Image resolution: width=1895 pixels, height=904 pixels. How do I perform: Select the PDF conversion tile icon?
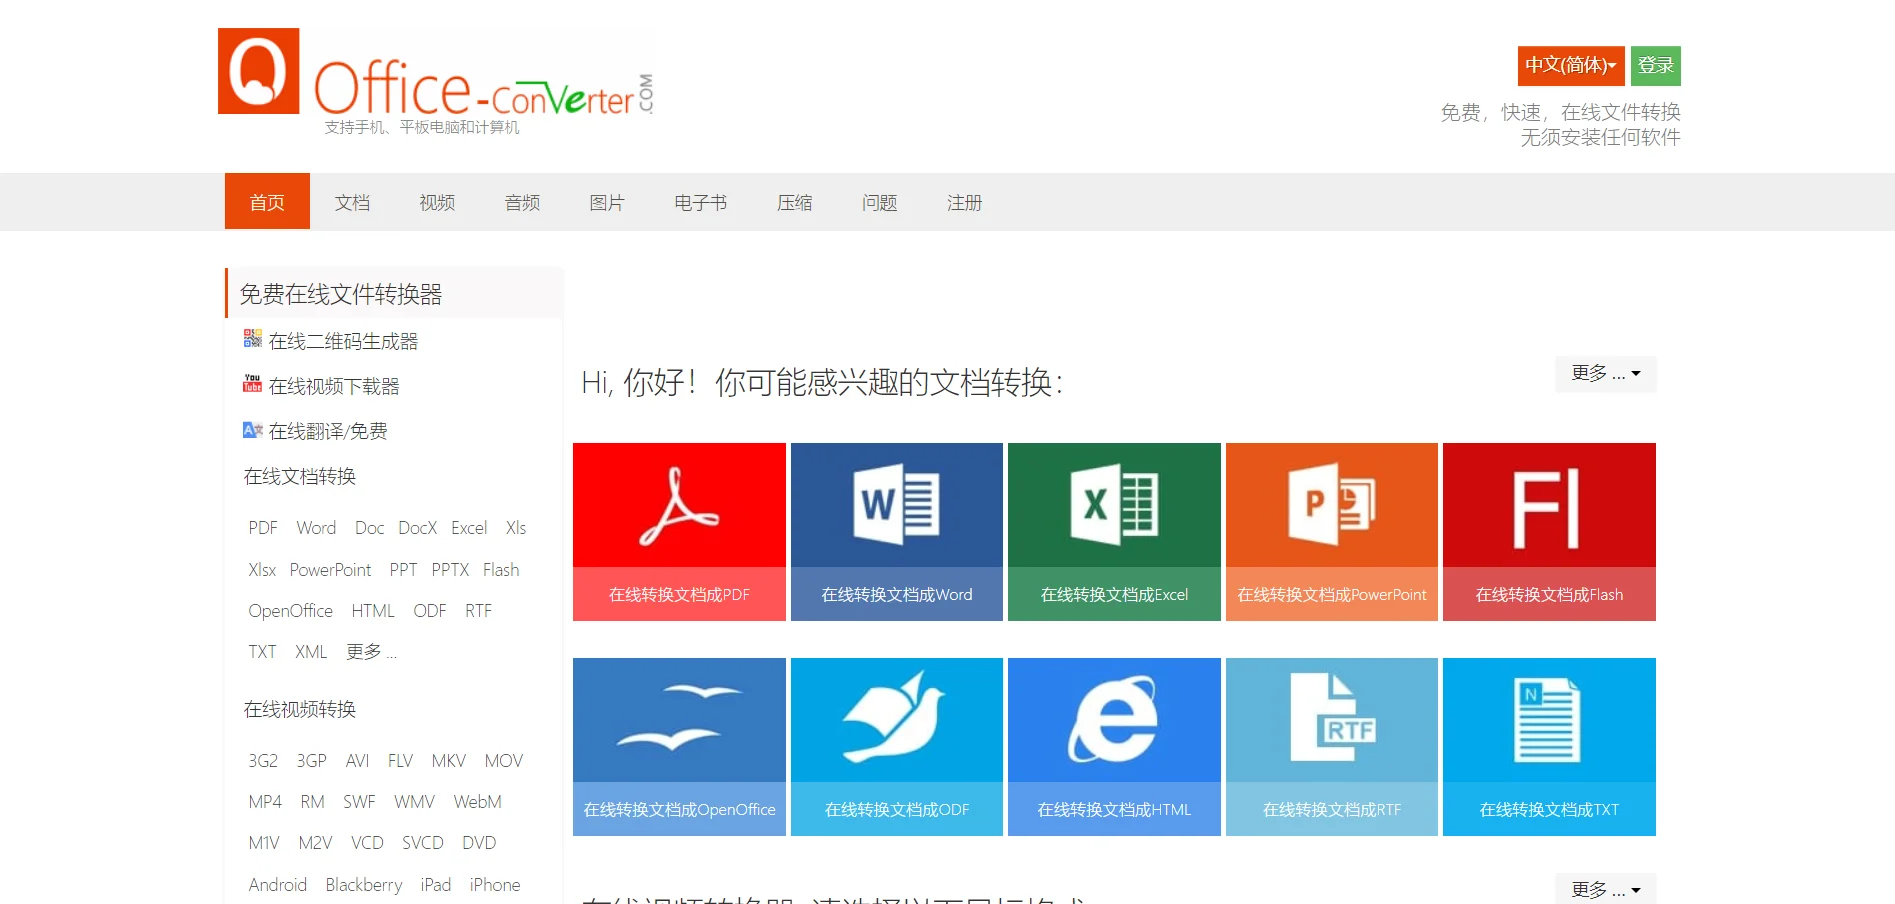click(679, 506)
